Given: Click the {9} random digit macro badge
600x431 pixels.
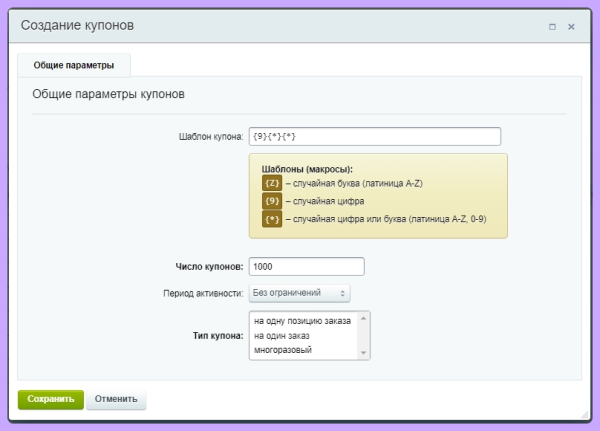Looking at the screenshot, I should (x=272, y=201).
